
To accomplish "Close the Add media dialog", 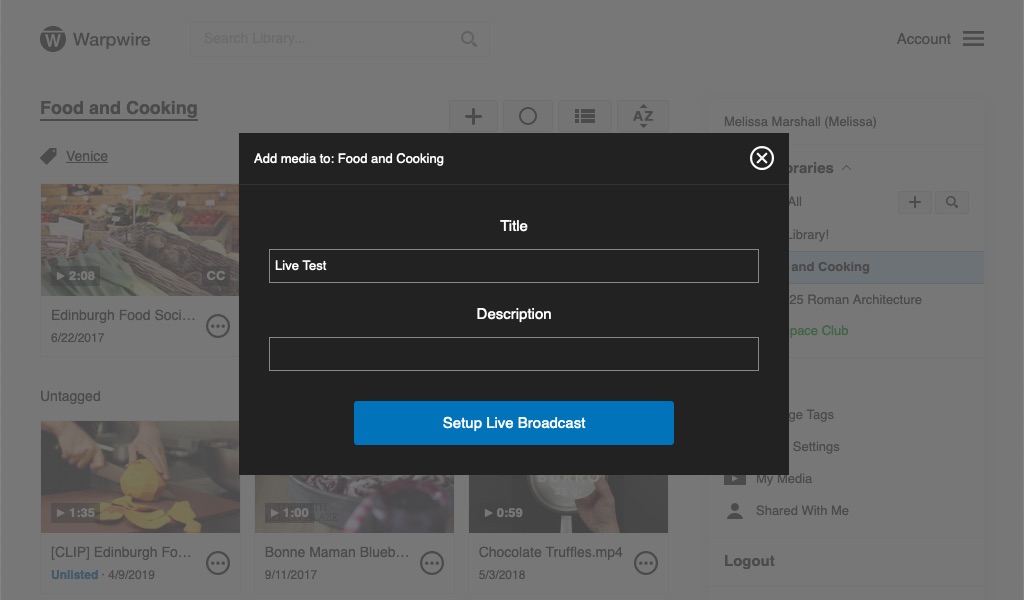I will tap(761, 158).
